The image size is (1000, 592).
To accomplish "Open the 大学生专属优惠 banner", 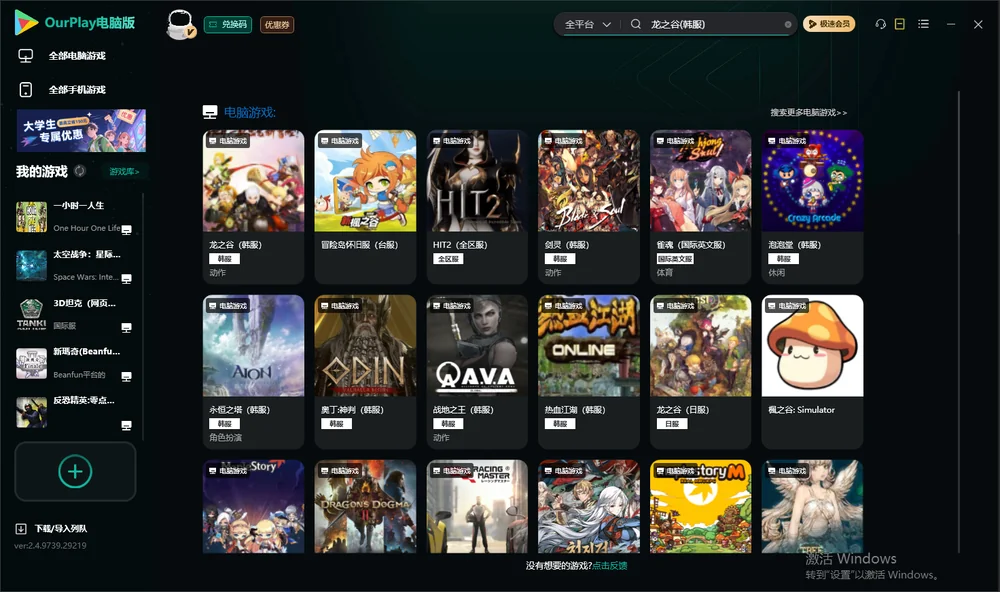I will tap(81, 131).
